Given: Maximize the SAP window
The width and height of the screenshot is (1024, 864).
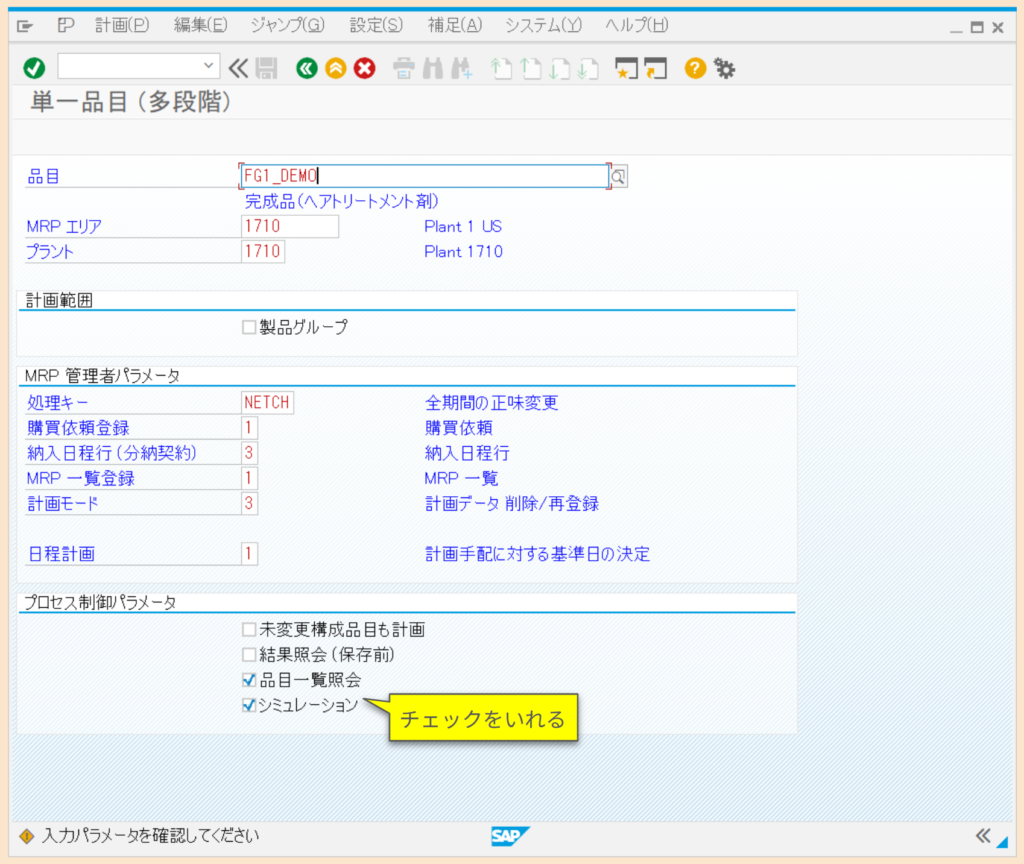Looking at the screenshot, I should [977, 27].
